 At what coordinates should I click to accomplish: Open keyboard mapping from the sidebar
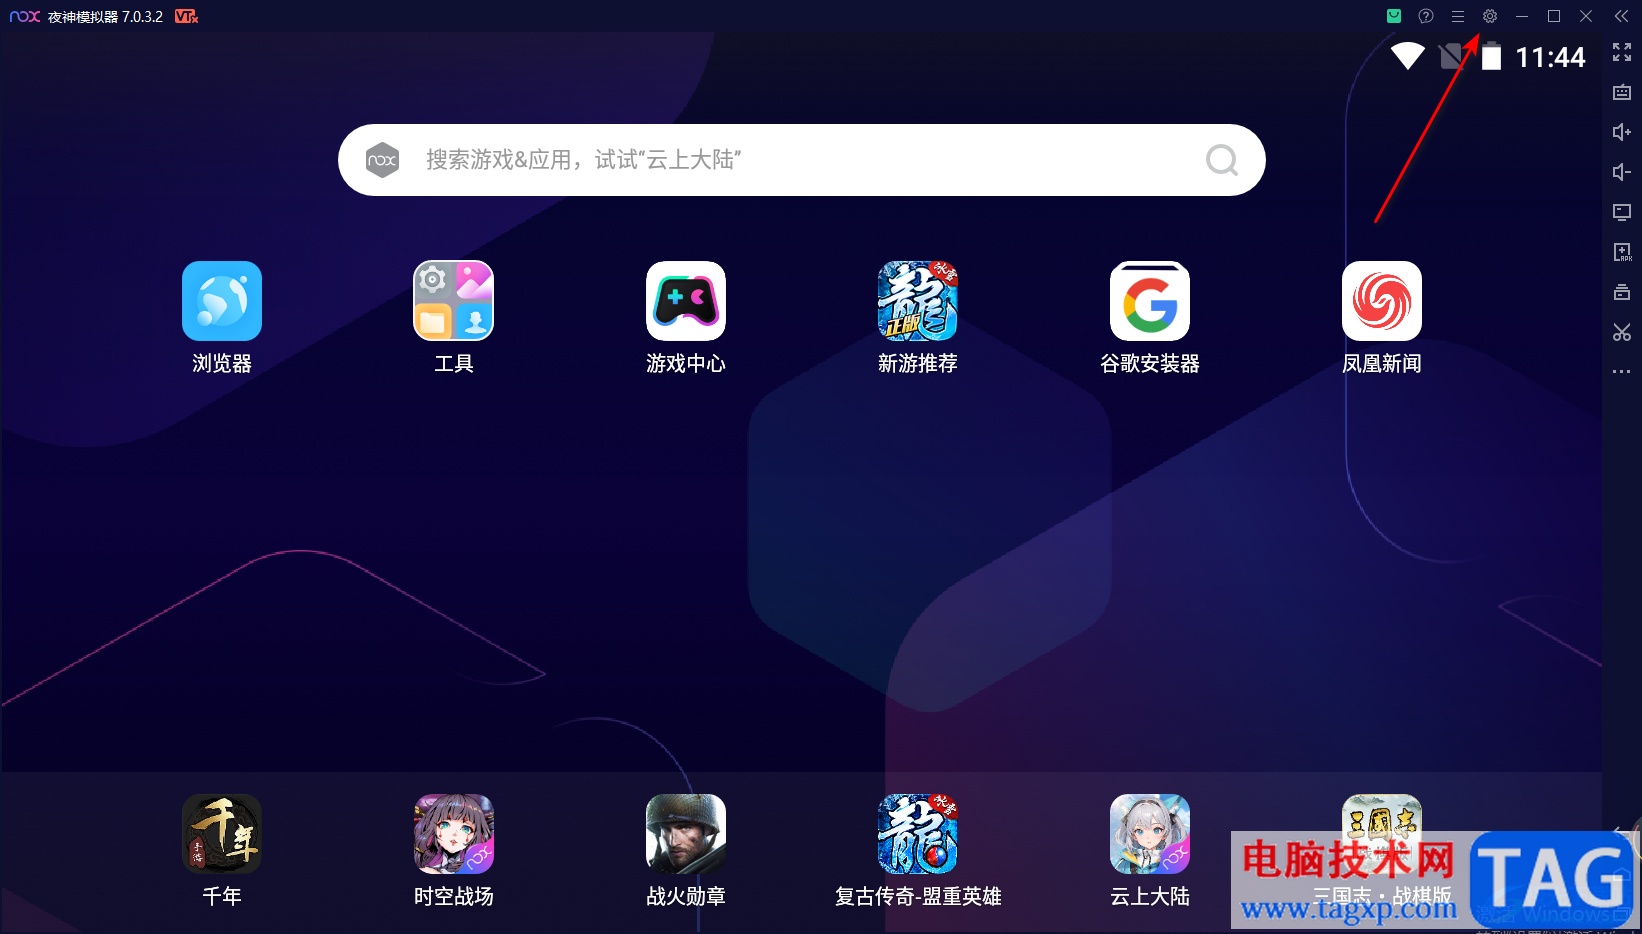tap(1622, 92)
